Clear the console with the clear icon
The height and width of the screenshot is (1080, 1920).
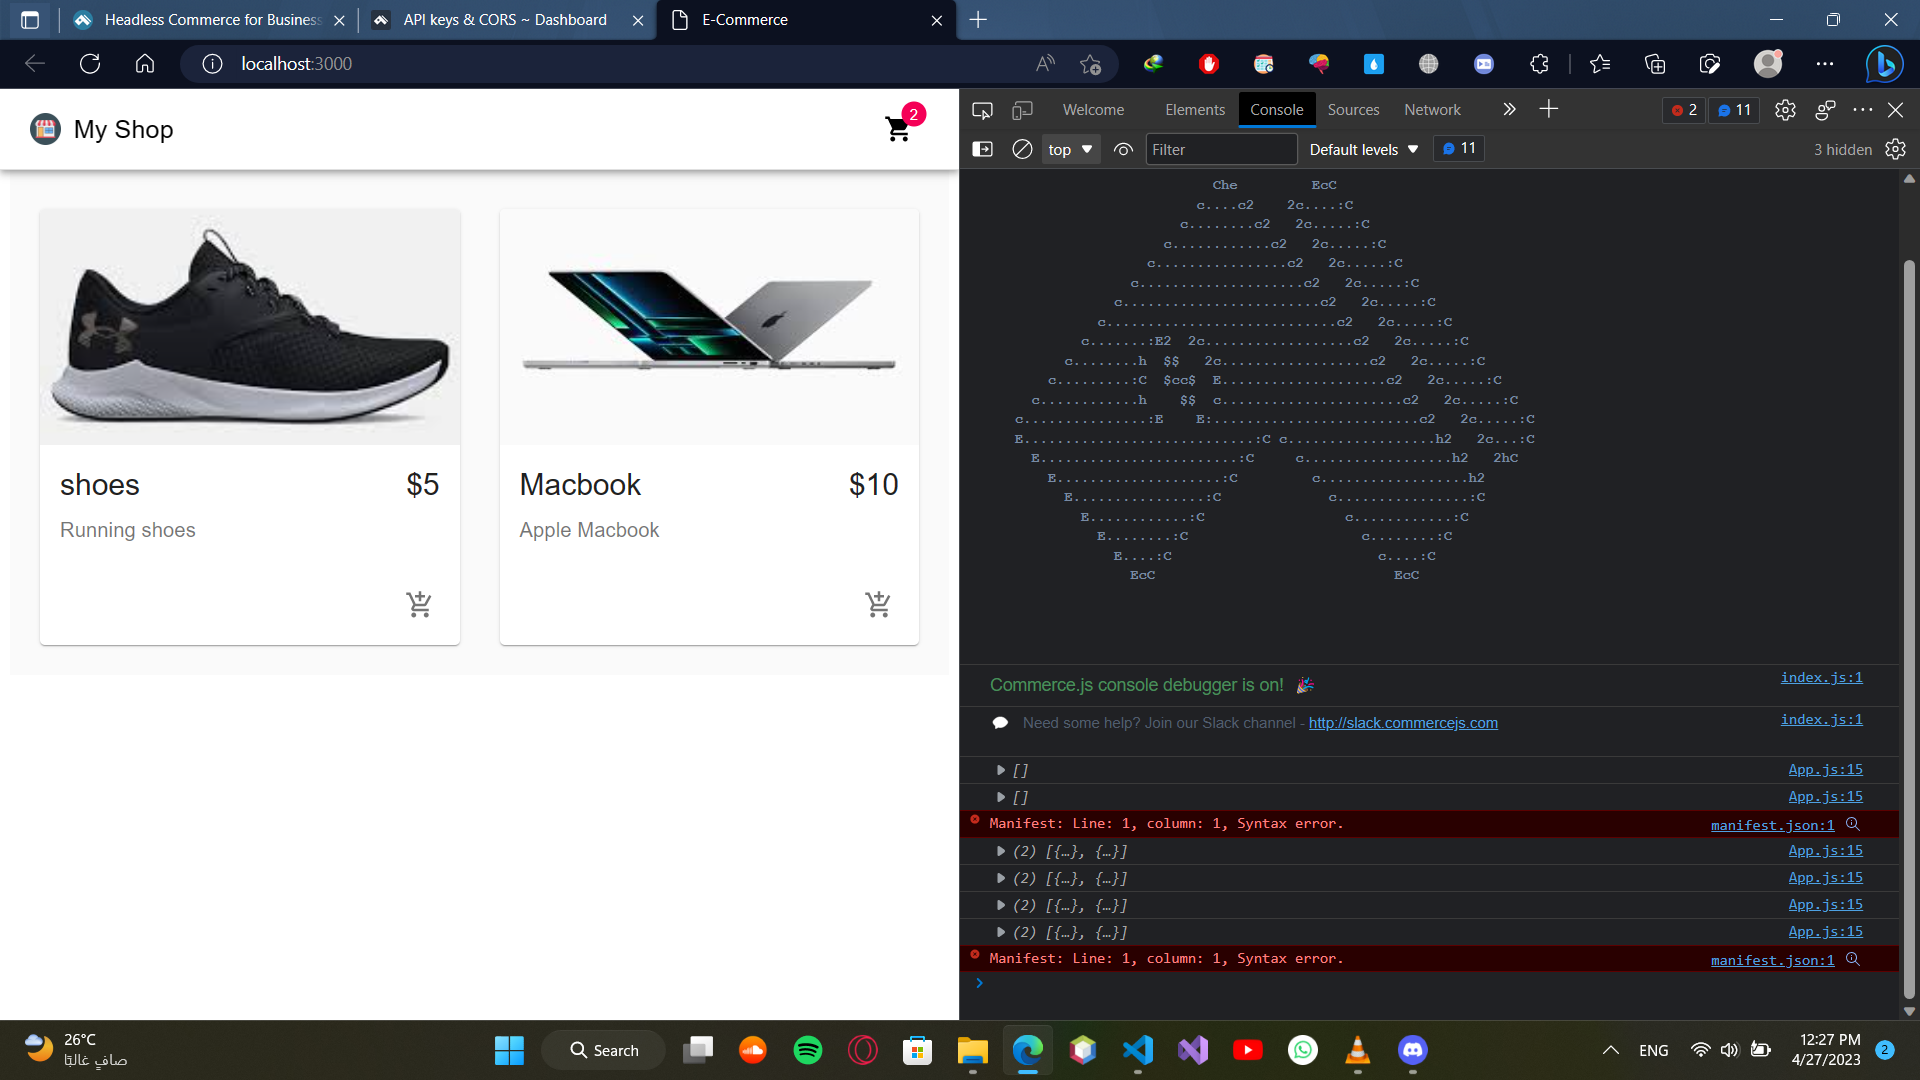(1022, 149)
